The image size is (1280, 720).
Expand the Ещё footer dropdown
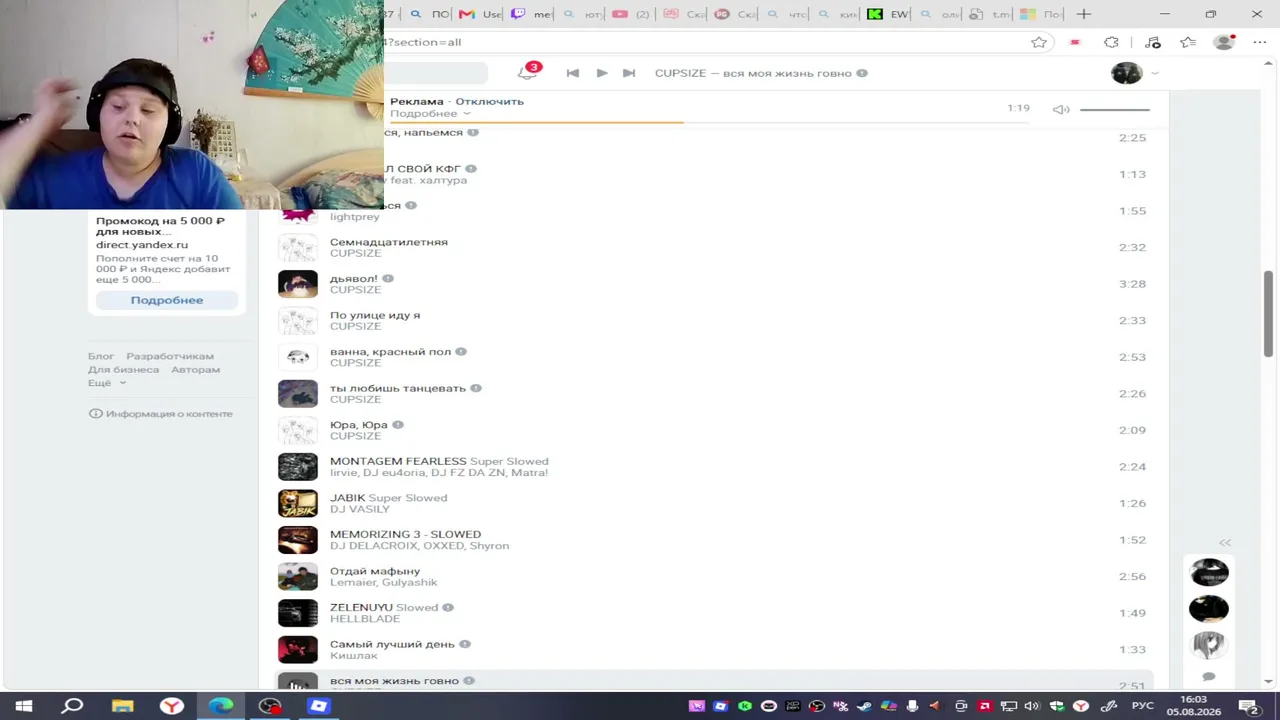tap(107, 383)
